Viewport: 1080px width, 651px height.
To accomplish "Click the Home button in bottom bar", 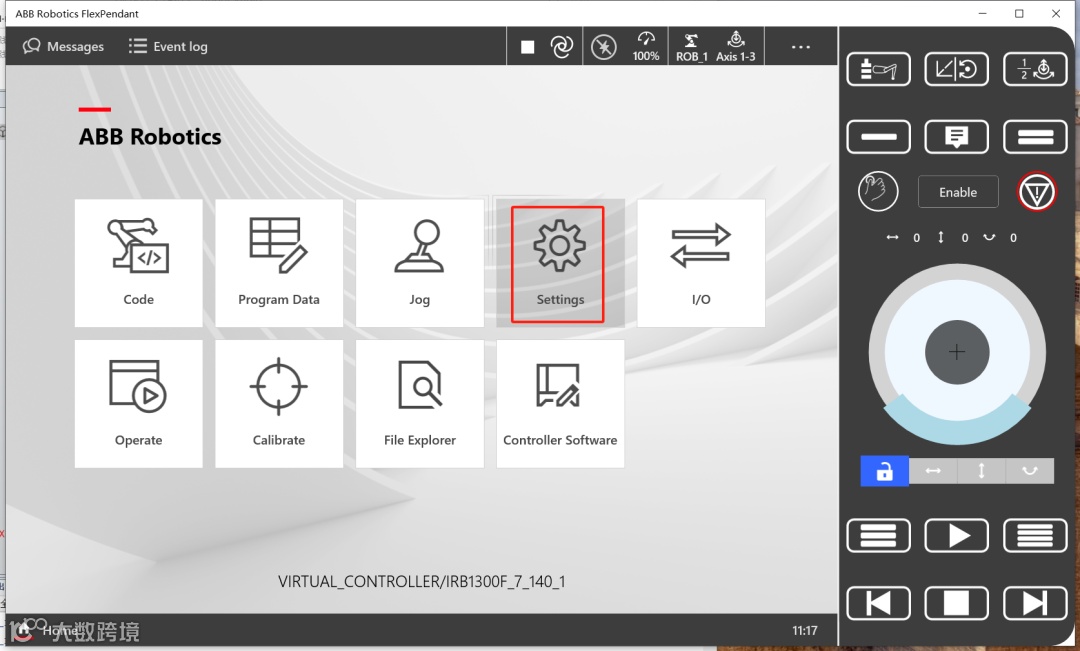I will [47, 630].
